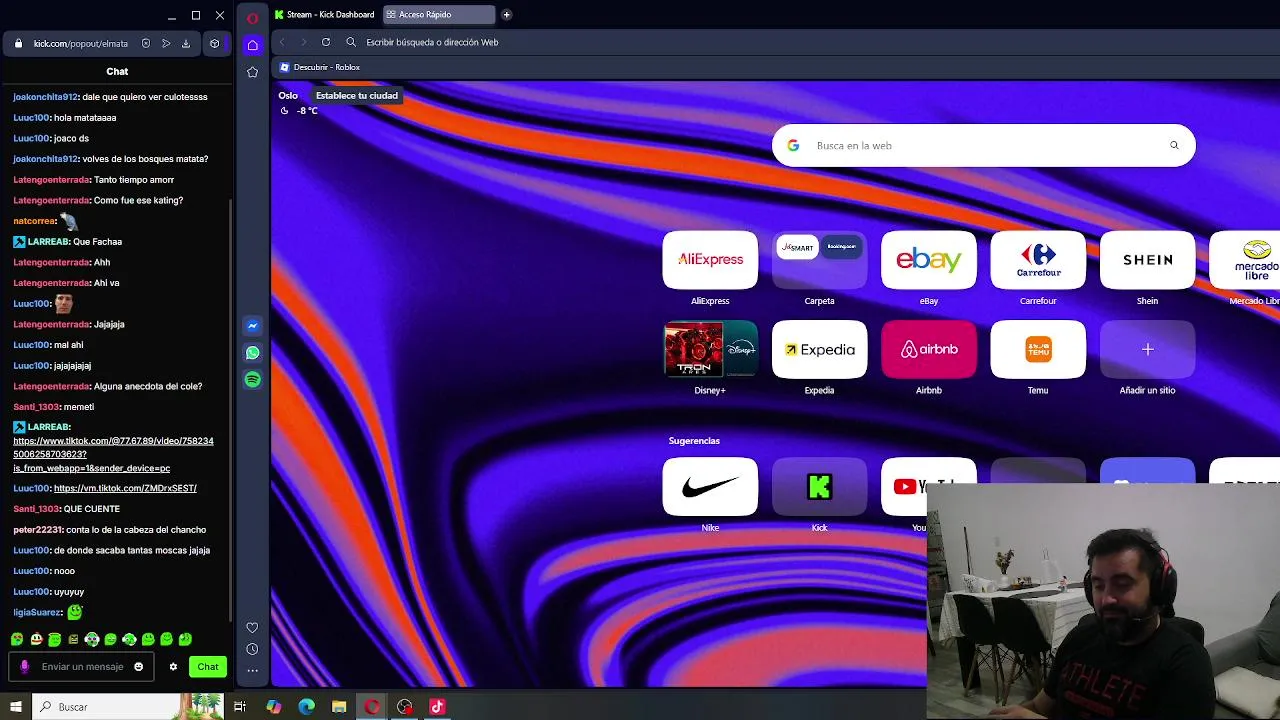Image resolution: width=1280 pixels, height=720 pixels.
Task: Open the Mercado Libre speed dial tile
Action: coord(1245,260)
